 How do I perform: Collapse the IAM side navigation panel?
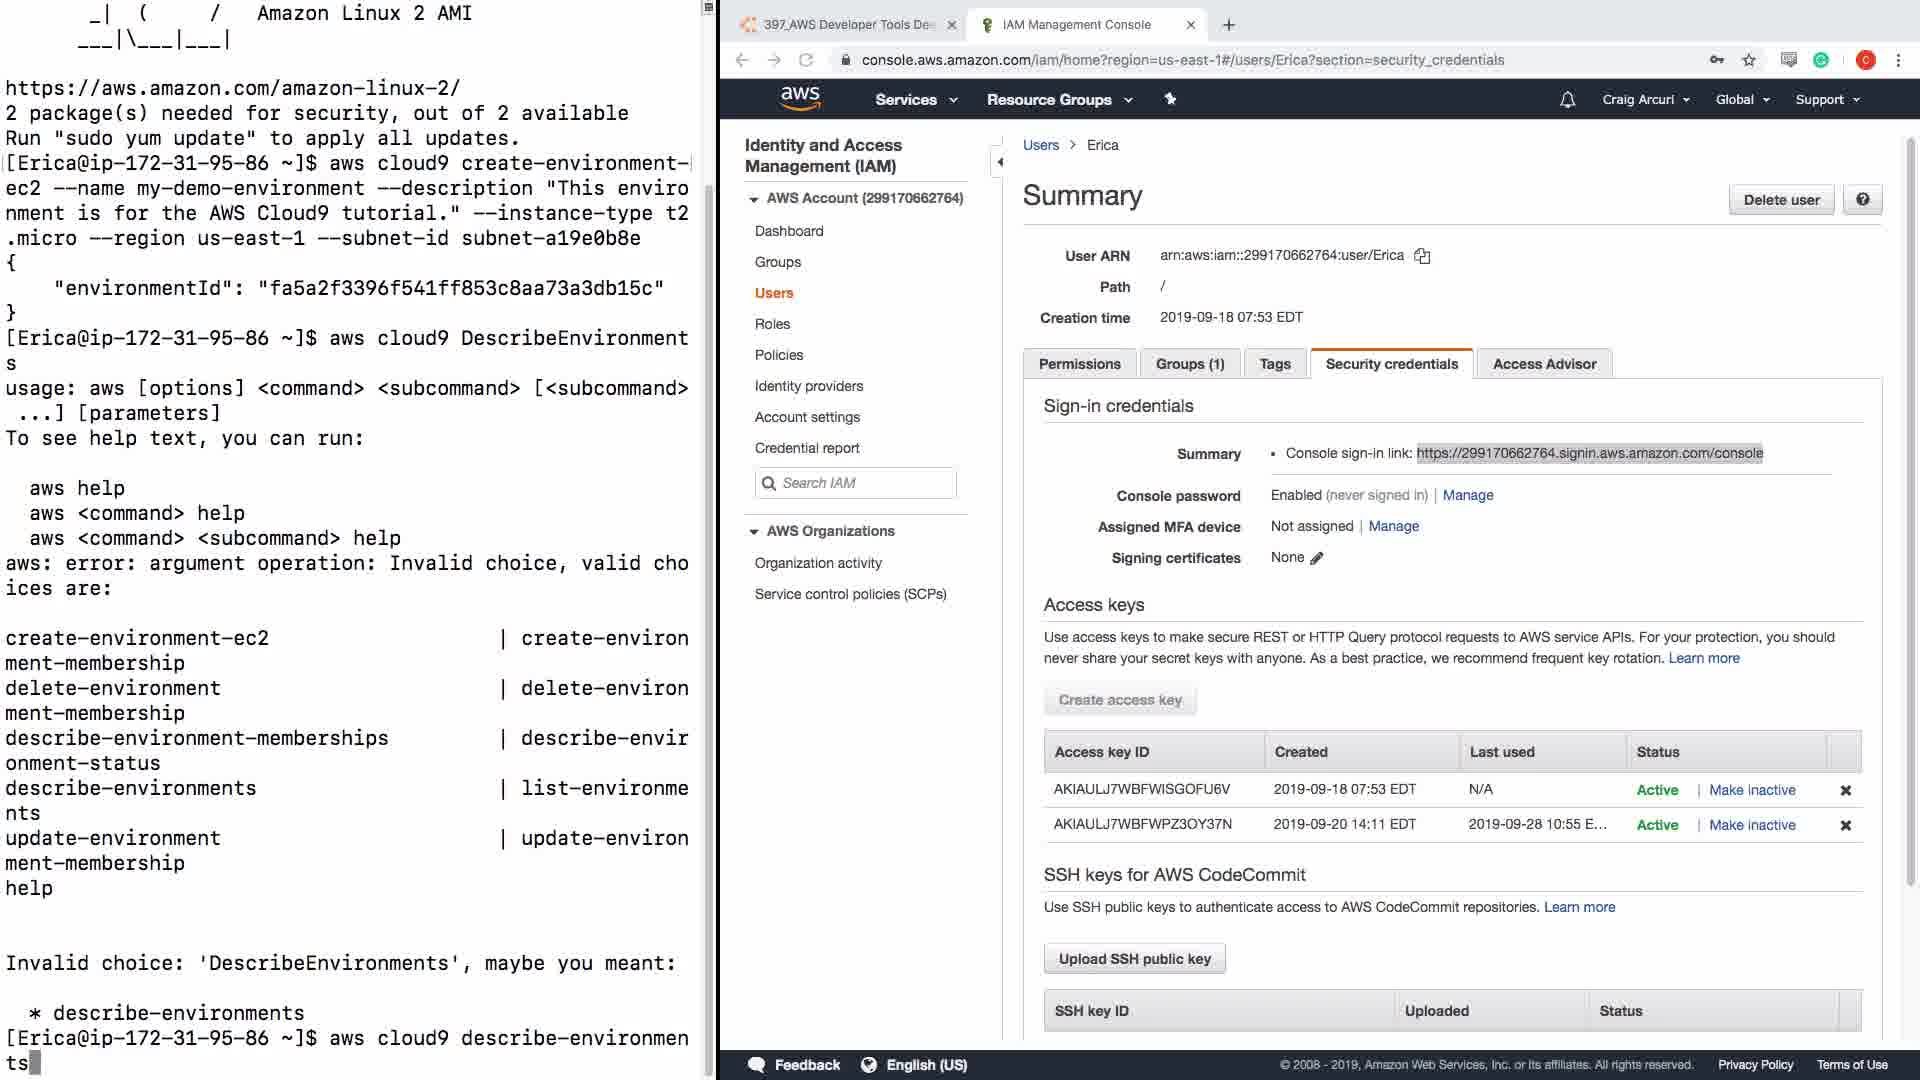coord(999,162)
